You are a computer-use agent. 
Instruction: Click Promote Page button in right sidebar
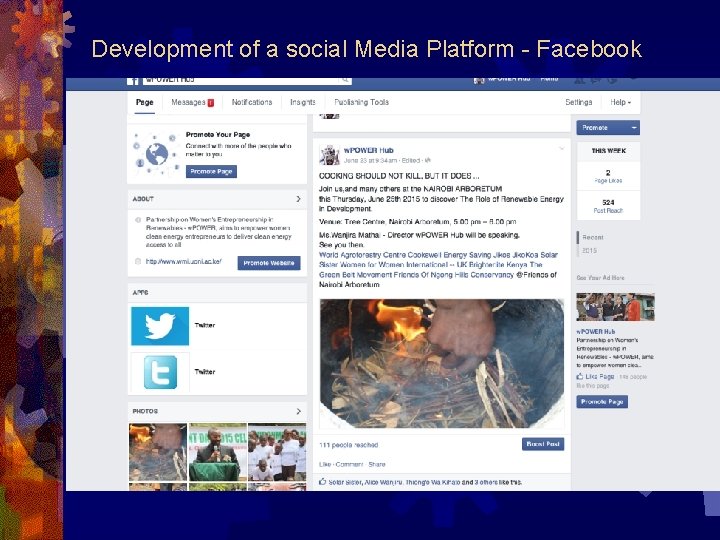[x=602, y=402]
